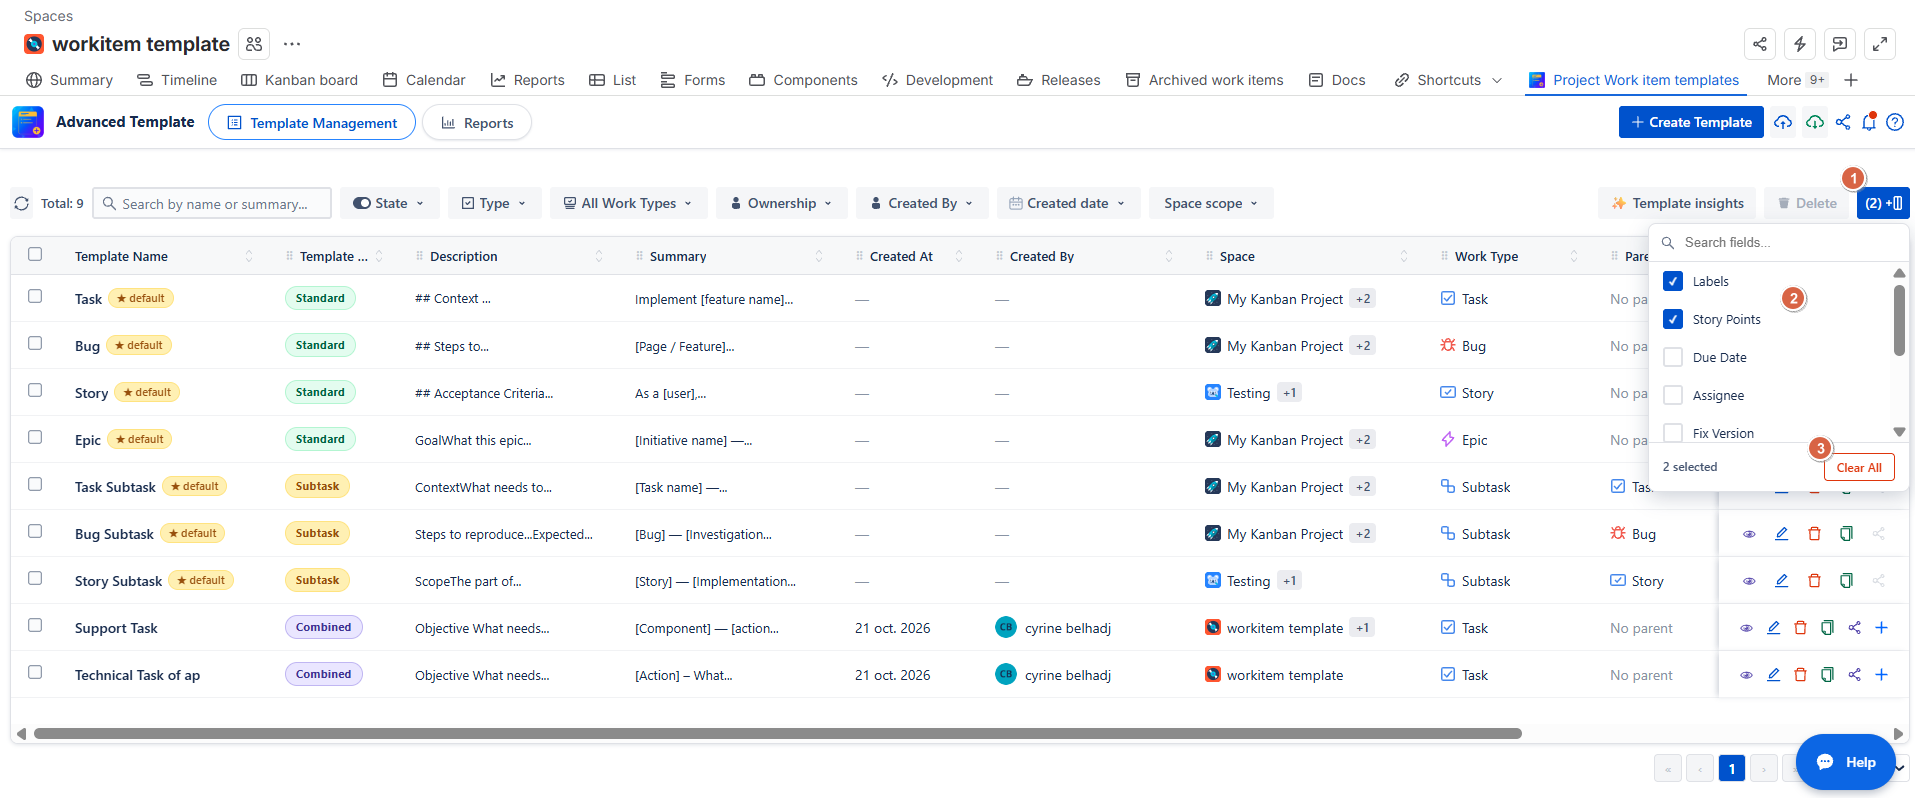Open the State filter dropdown

click(x=389, y=203)
